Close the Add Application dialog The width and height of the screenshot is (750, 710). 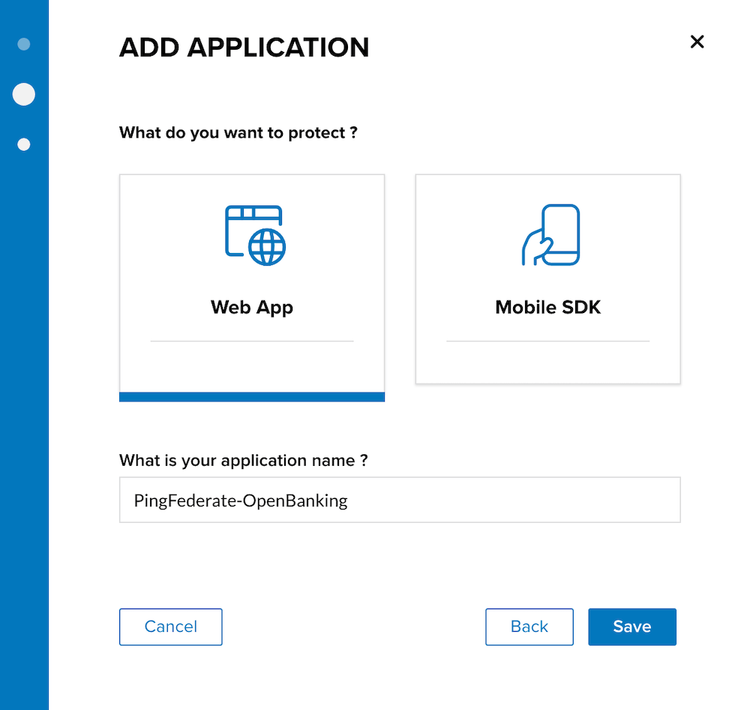pyautogui.click(x=697, y=41)
